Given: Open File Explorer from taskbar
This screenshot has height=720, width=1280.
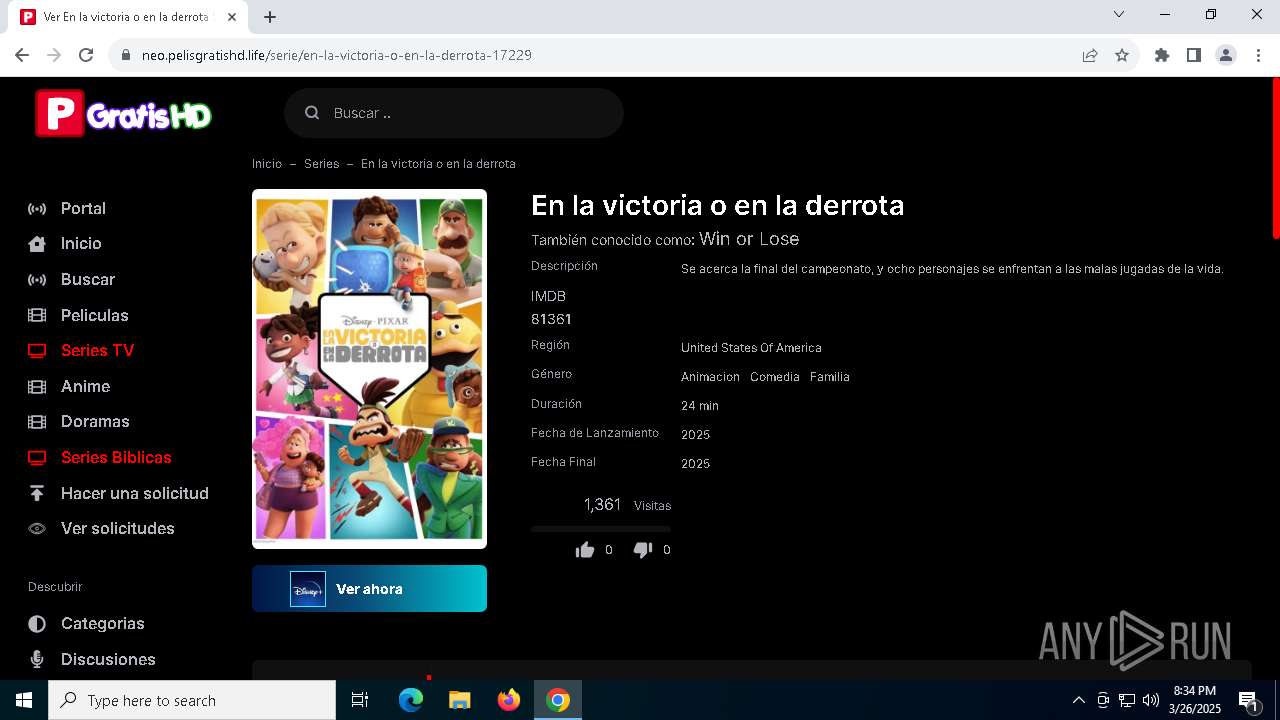Looking at the screenshot, I should coord(460,700).
